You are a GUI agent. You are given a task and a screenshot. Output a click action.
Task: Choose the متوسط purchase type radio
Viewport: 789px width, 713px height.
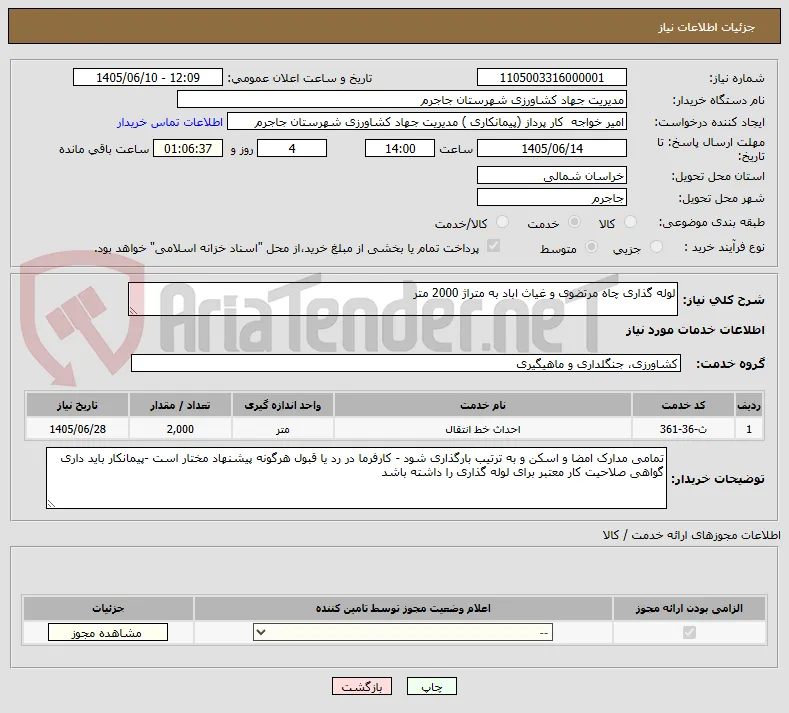[592, 247]
